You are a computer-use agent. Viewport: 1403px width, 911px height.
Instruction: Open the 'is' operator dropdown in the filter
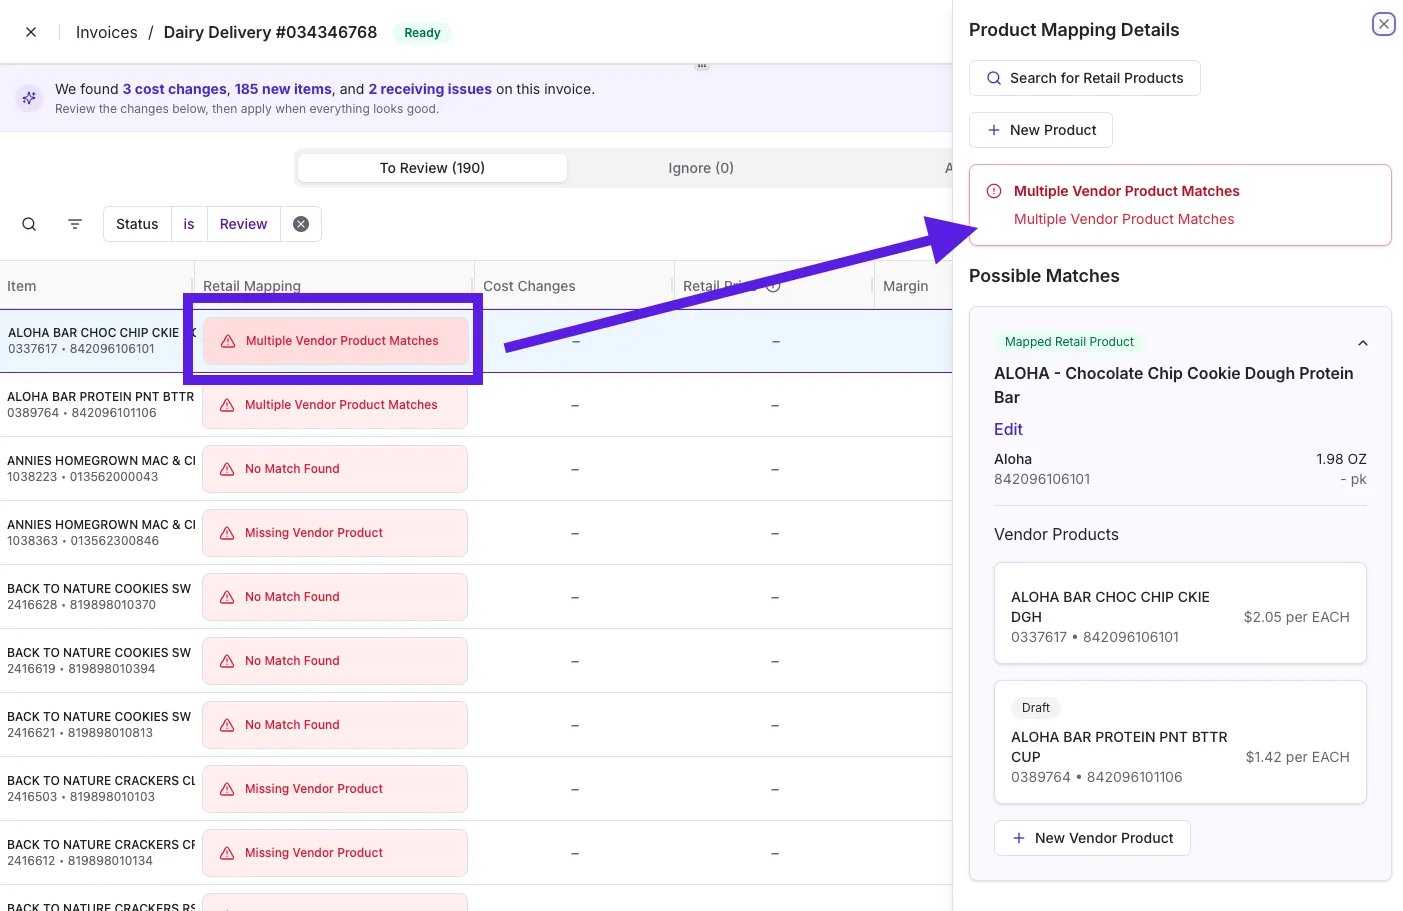(189, 224)
